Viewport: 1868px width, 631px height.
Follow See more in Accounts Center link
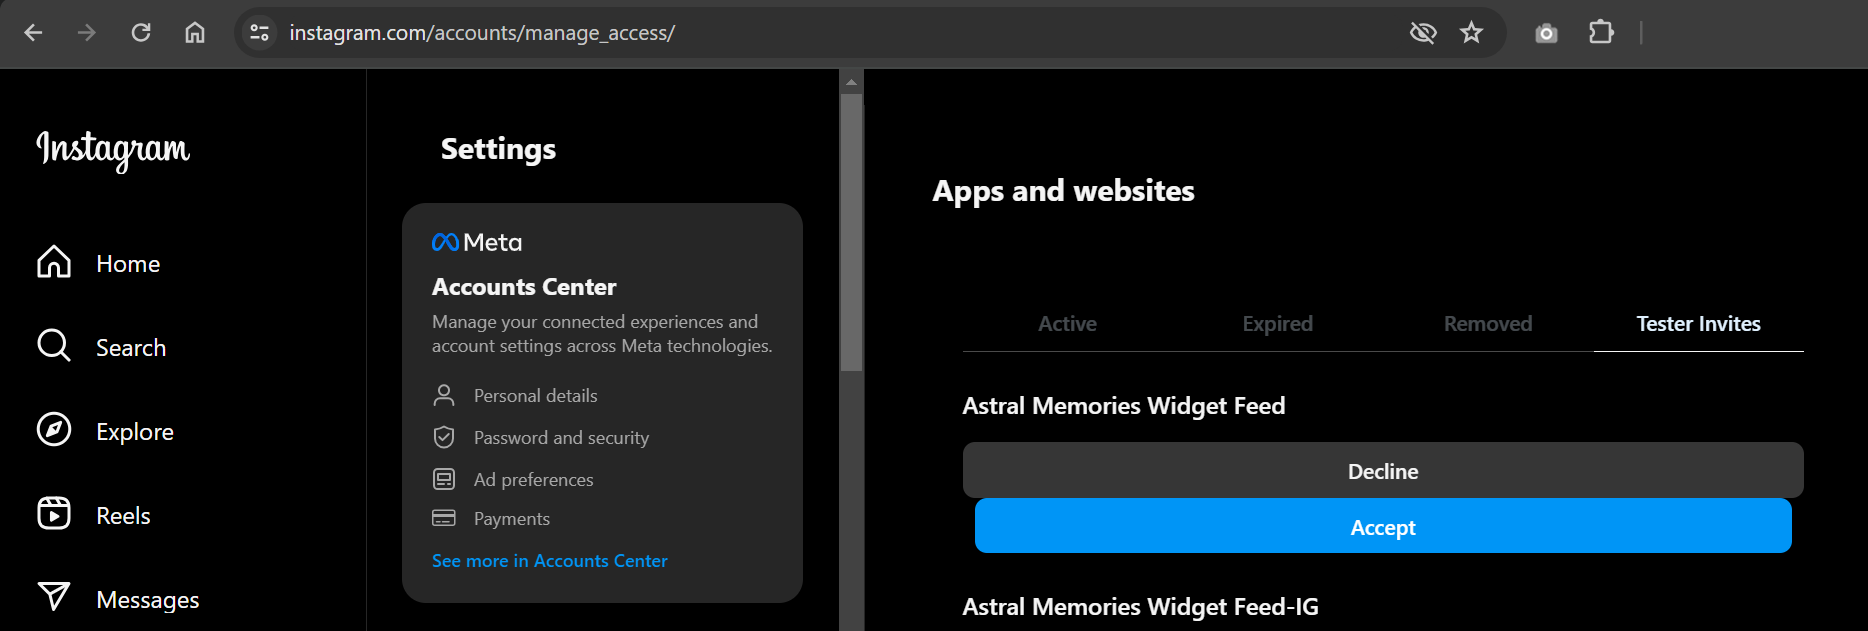point(549,561)
